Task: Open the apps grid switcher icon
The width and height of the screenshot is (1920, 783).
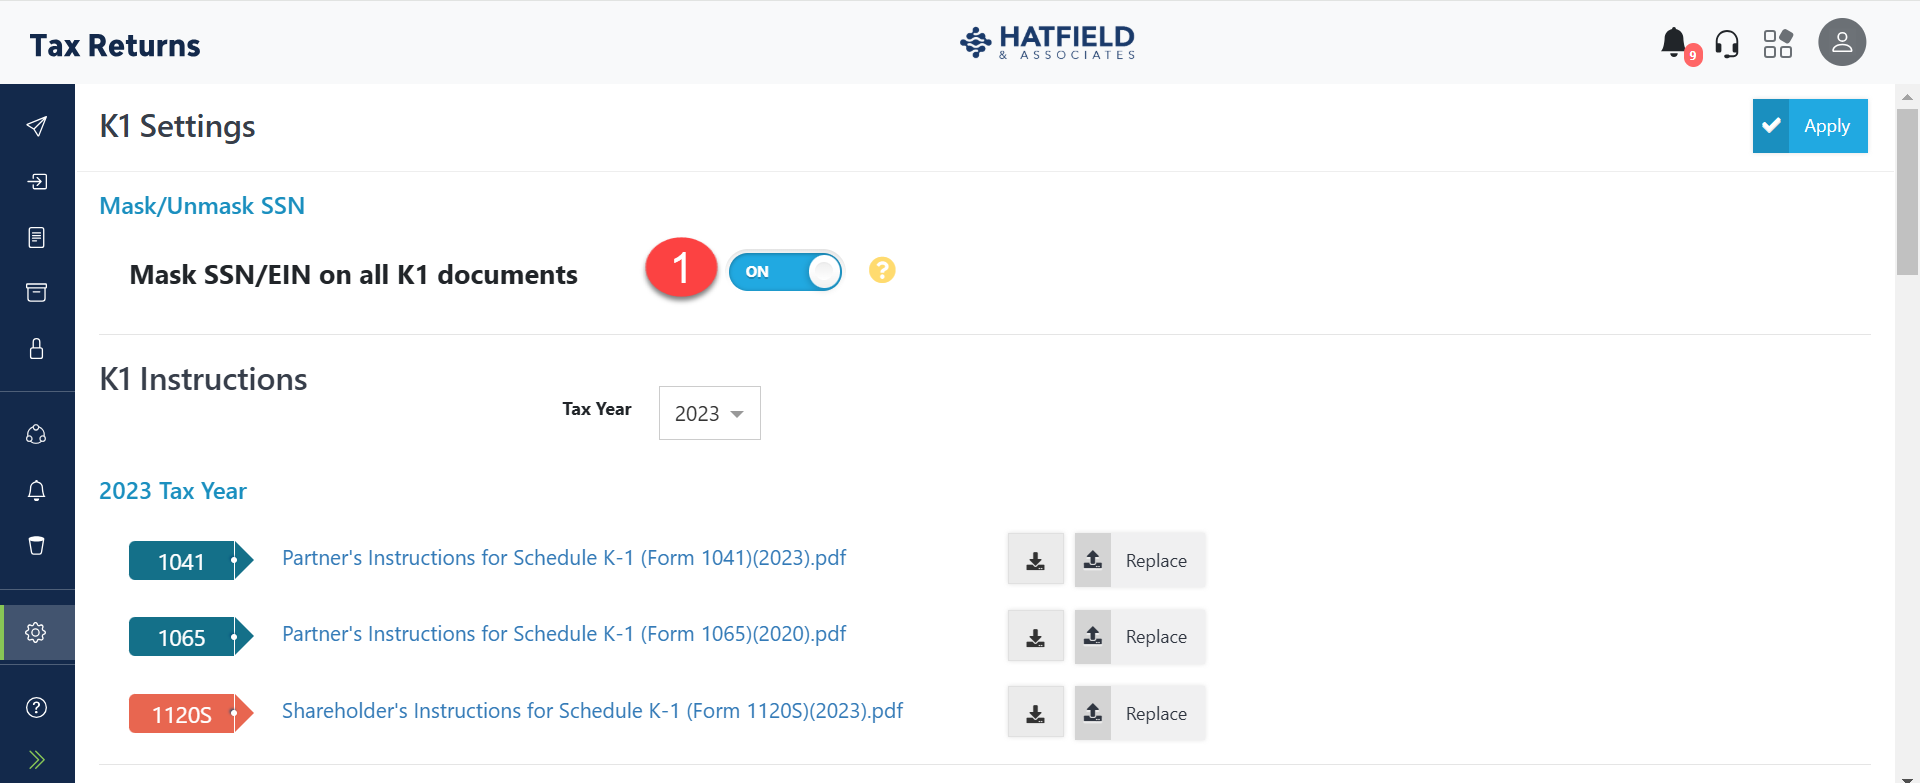Action: coord(1778,44)
